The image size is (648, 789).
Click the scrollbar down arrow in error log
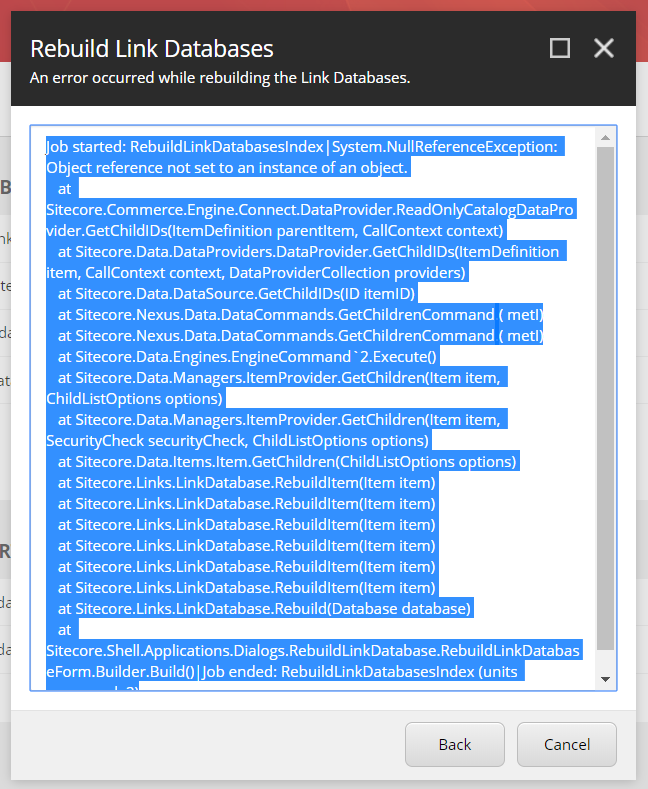tap(605, 679)
